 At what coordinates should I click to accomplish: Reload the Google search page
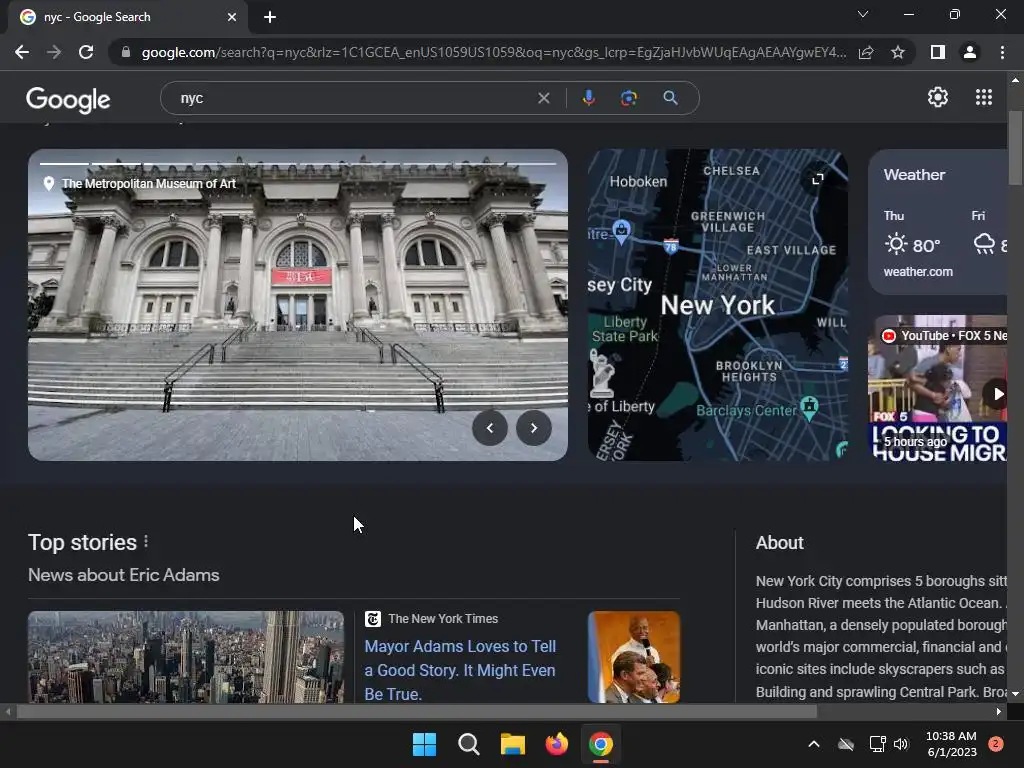point(86,52)
